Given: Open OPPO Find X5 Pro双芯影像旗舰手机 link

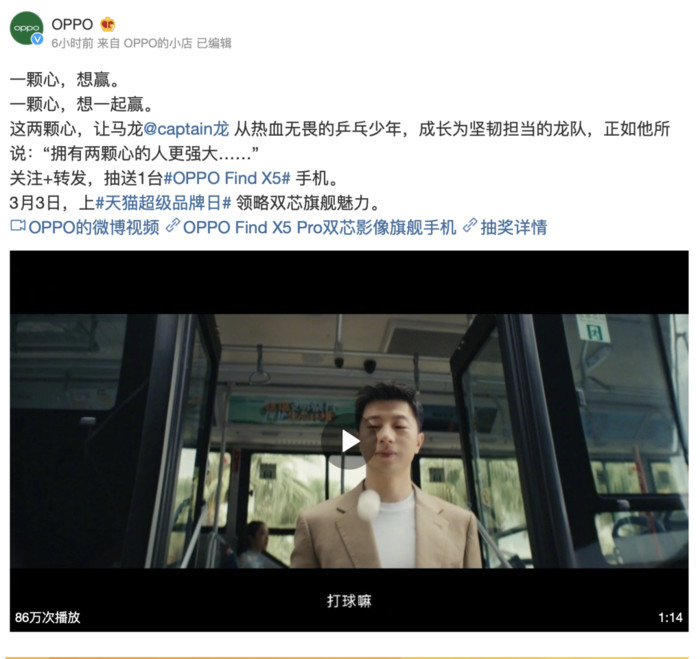Looking at the screenshot, I should [320, 227].
